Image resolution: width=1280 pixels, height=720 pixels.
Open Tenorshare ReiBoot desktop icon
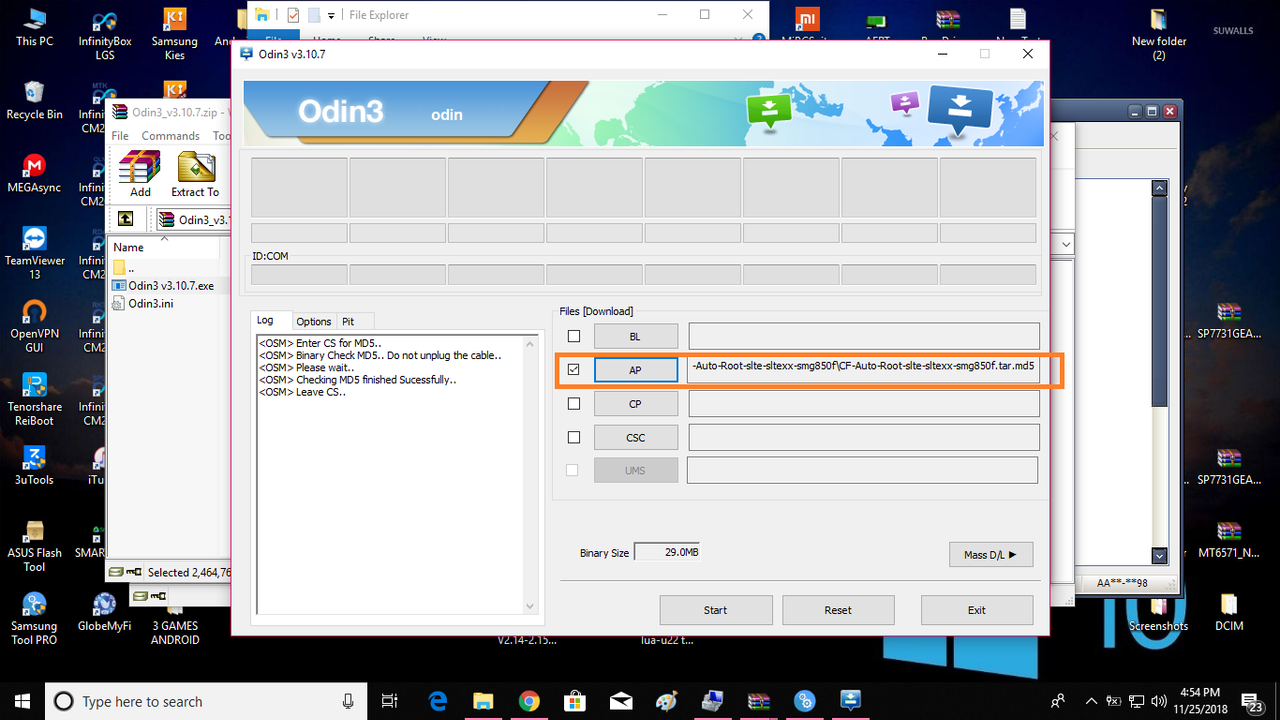pyautogui.click(x=34, y=399)
